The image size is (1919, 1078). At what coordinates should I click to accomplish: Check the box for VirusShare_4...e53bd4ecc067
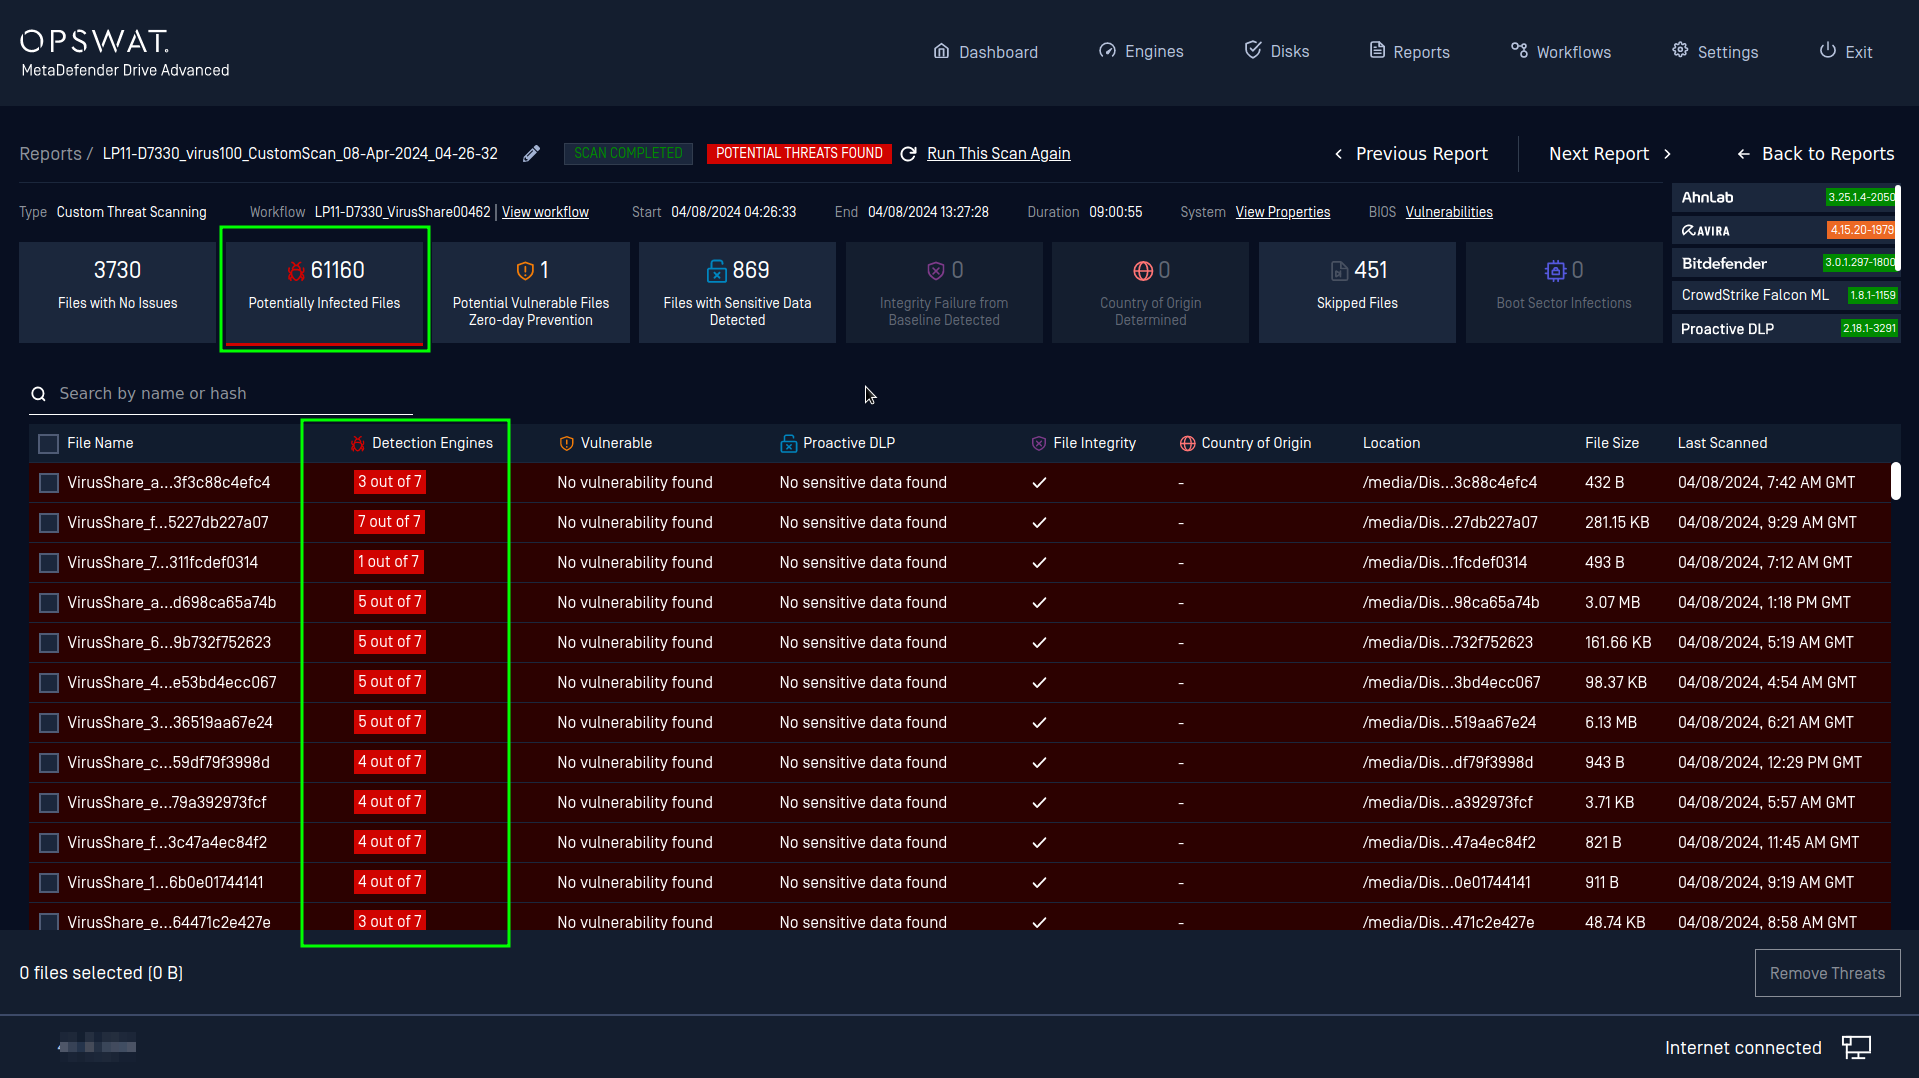[x=48, y=683]
